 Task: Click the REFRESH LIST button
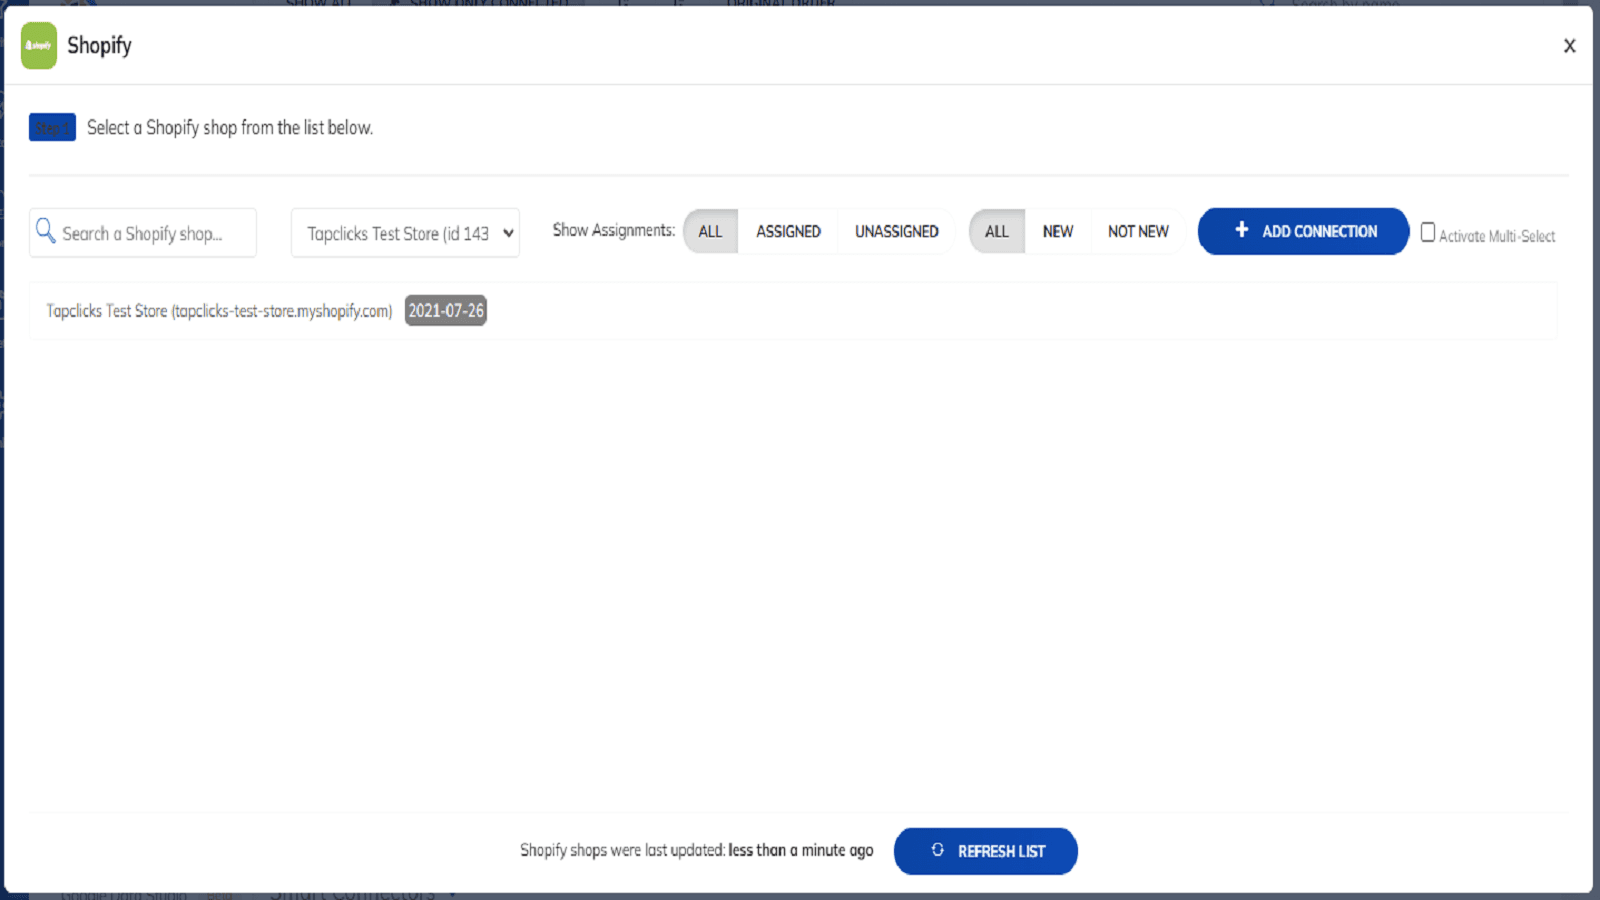point(986,851)
